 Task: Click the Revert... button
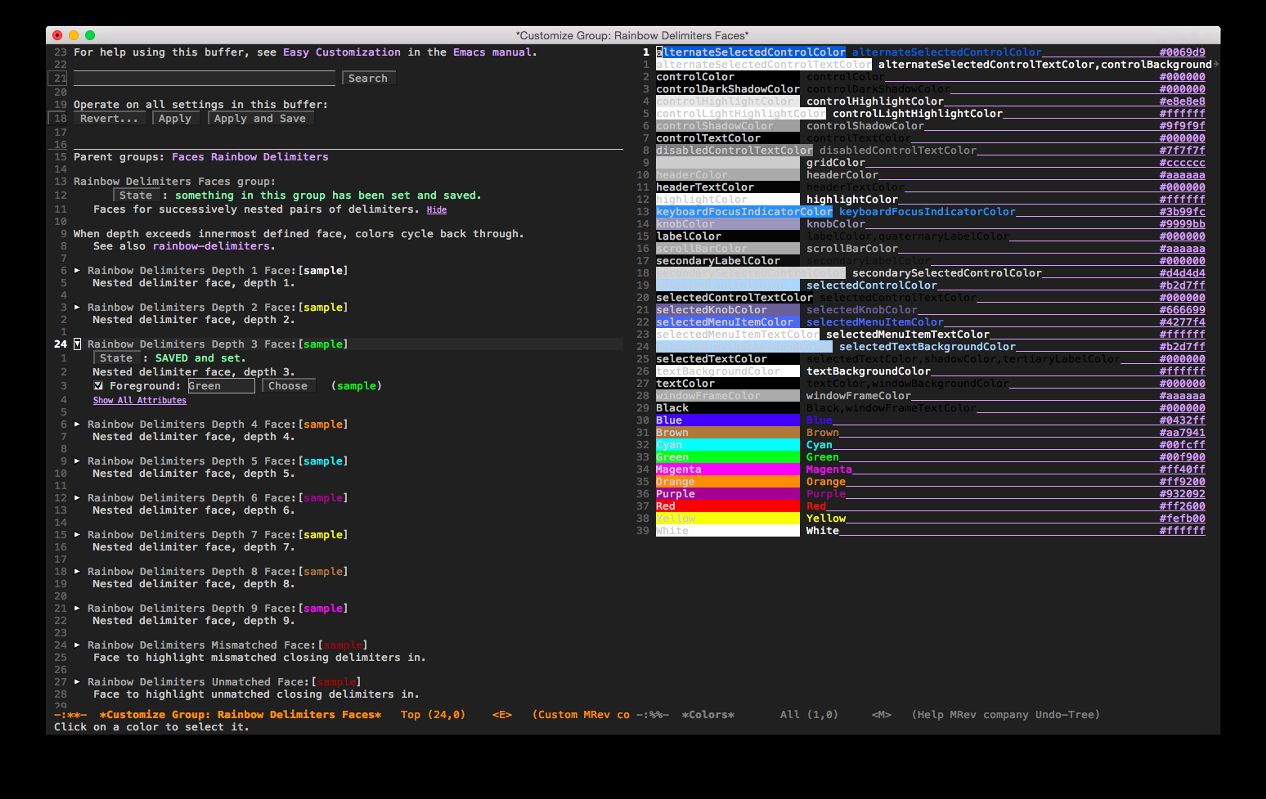point(109,118)
